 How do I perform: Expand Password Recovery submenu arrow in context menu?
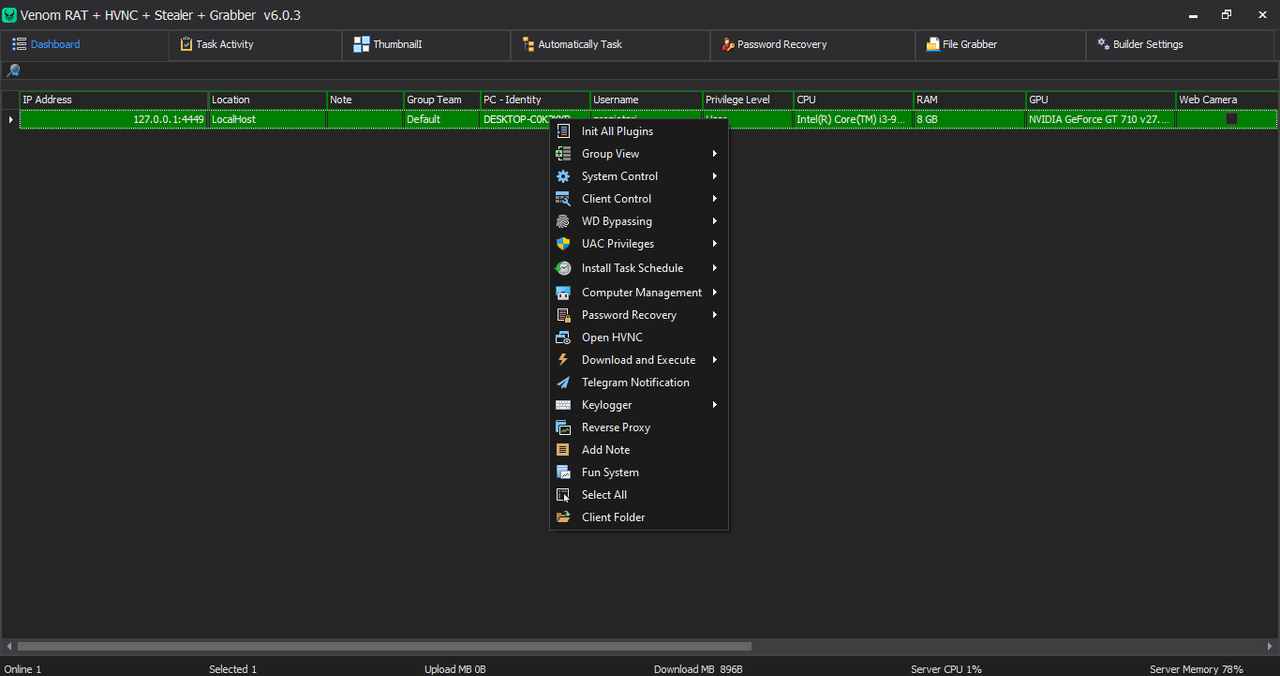point(715,315)
